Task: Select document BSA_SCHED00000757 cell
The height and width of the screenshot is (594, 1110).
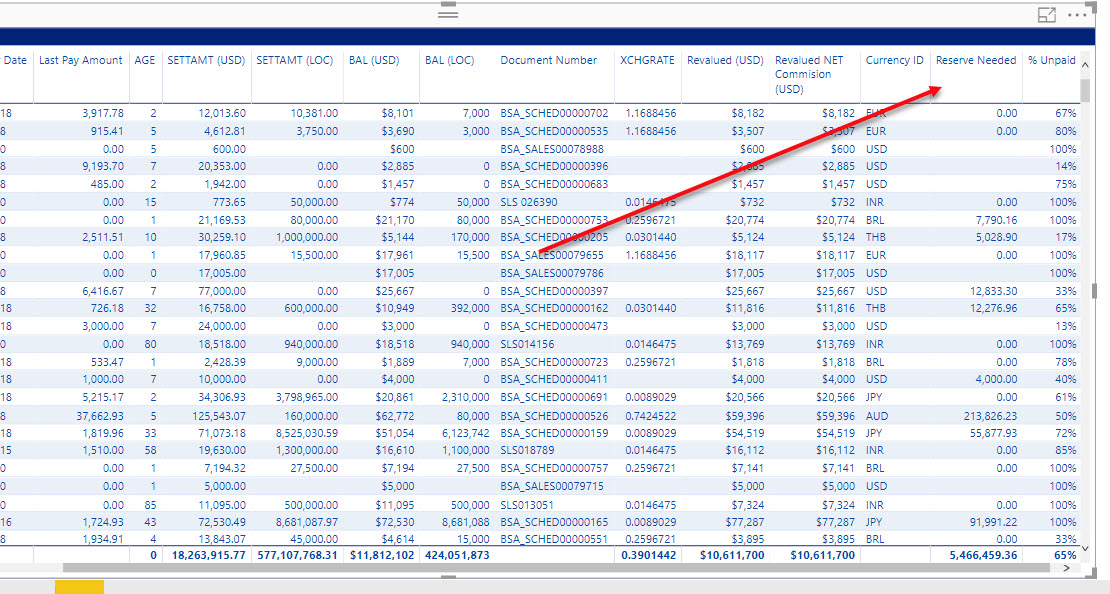Action: point(554,468)
